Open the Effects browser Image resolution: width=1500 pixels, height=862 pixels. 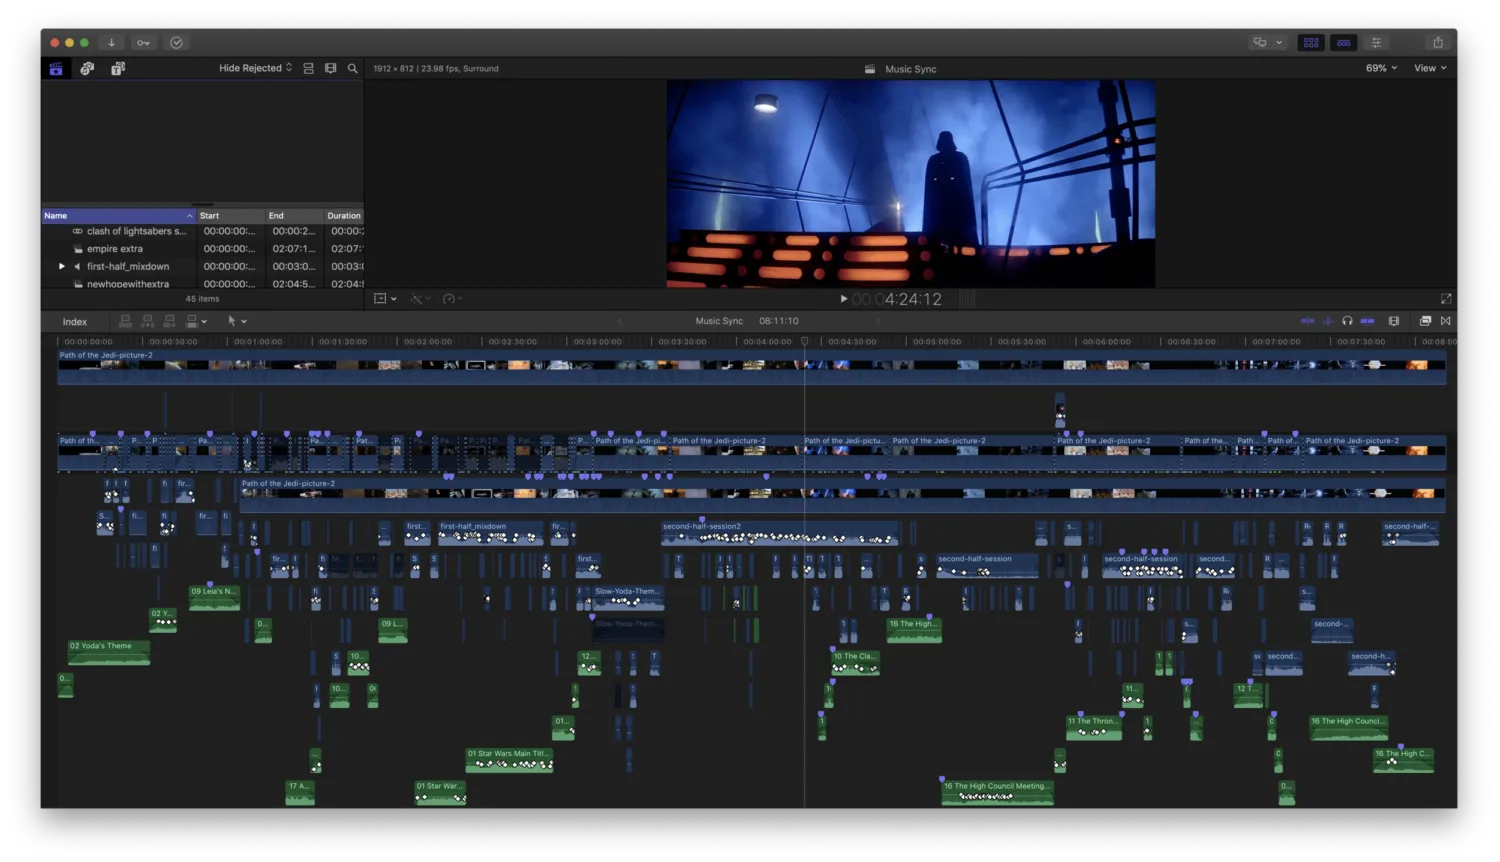(x=1425, y=321)
